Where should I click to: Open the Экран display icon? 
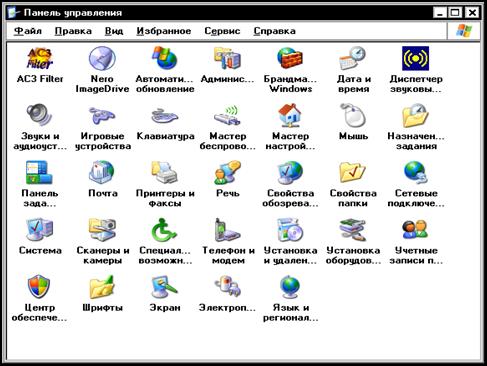point(165,287)
